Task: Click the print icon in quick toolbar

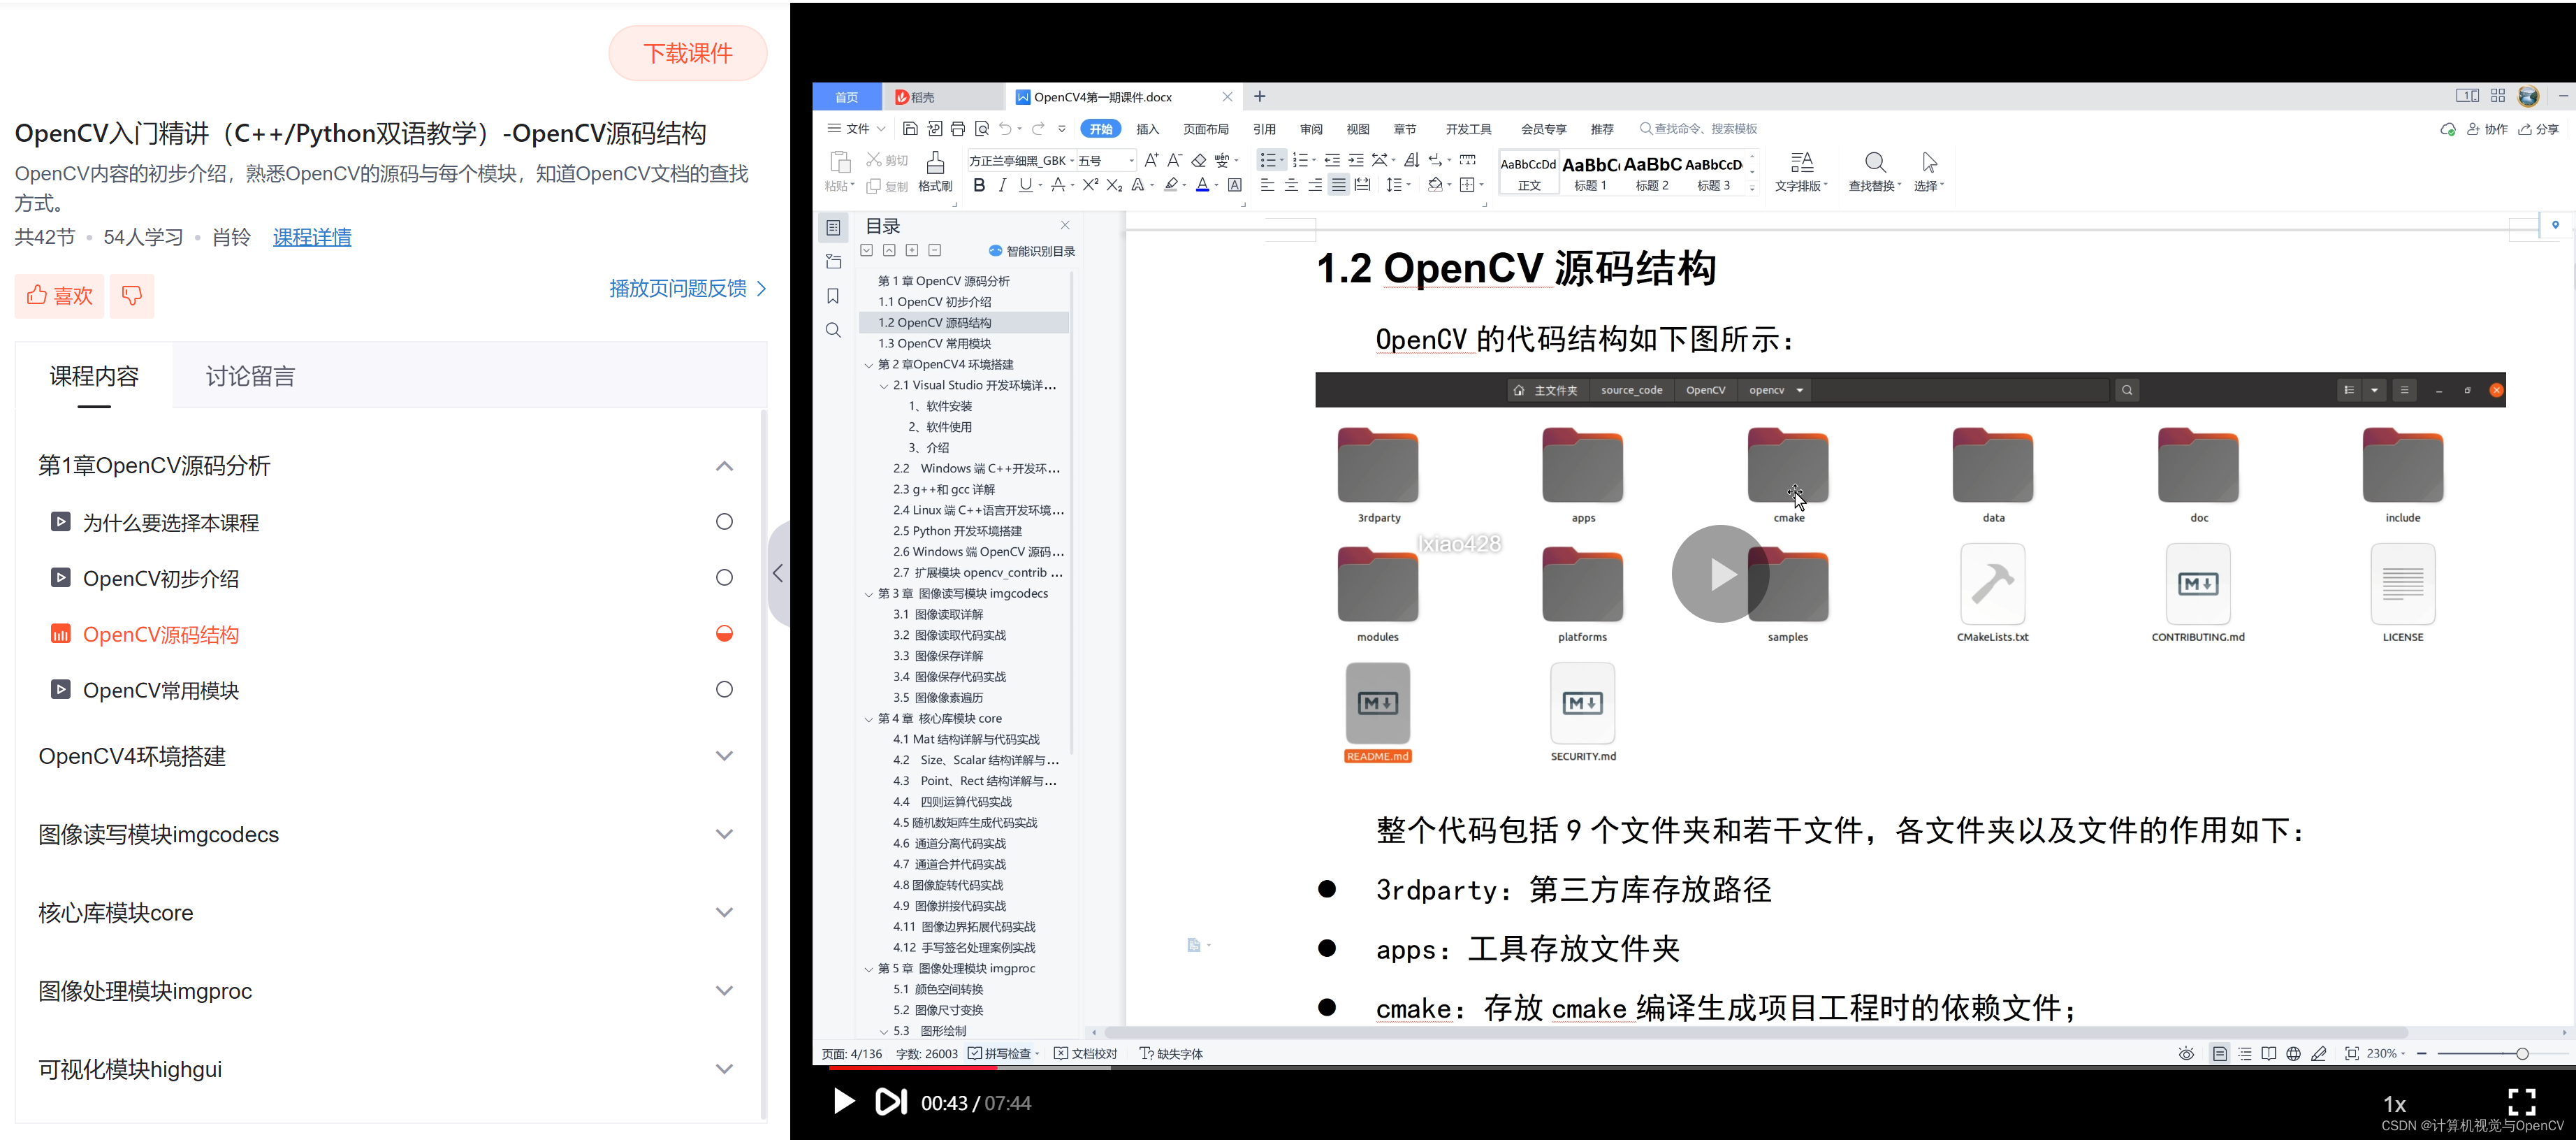Action: tap(958, 129)
